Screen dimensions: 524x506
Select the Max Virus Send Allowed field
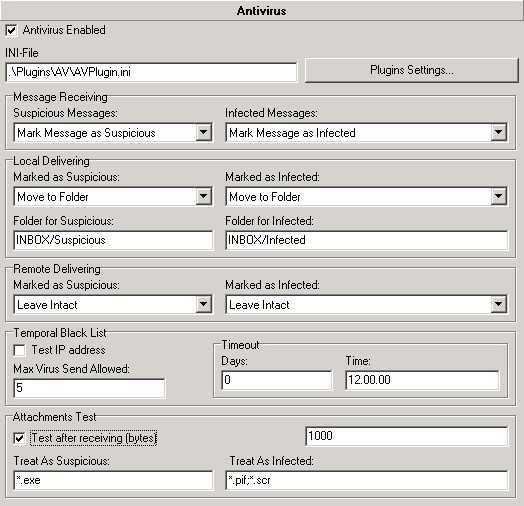click(89, 388)
